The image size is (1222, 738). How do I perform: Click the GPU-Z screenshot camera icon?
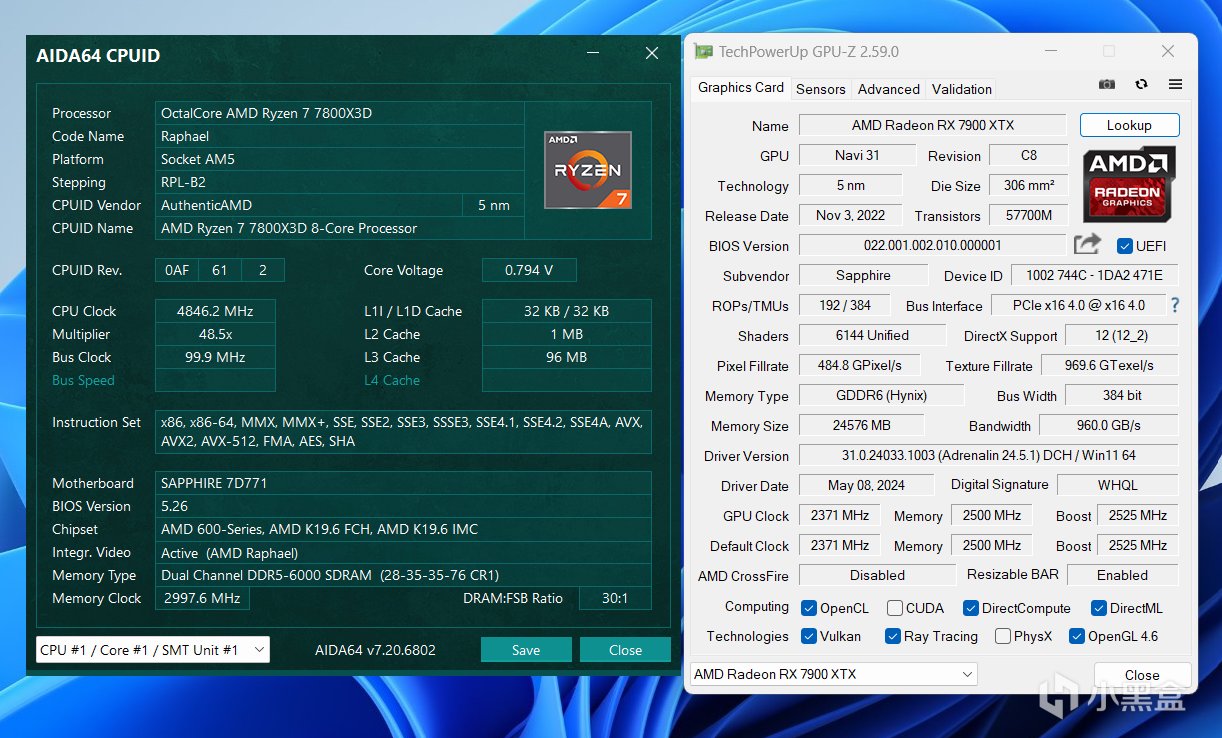click(1106, 85)
